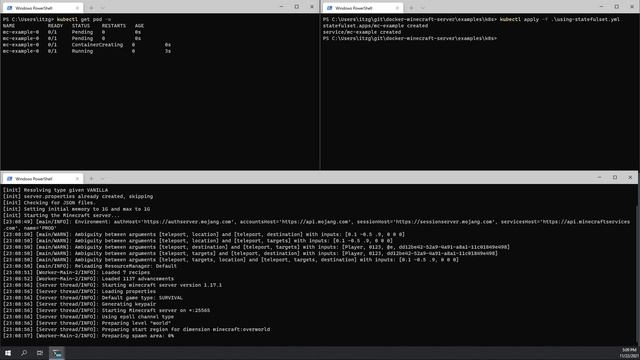The width and height of the screenshot is (640, 360).
Task: Click the 'Setting initial memory to 1G' line
Action: tap(76, 209)
